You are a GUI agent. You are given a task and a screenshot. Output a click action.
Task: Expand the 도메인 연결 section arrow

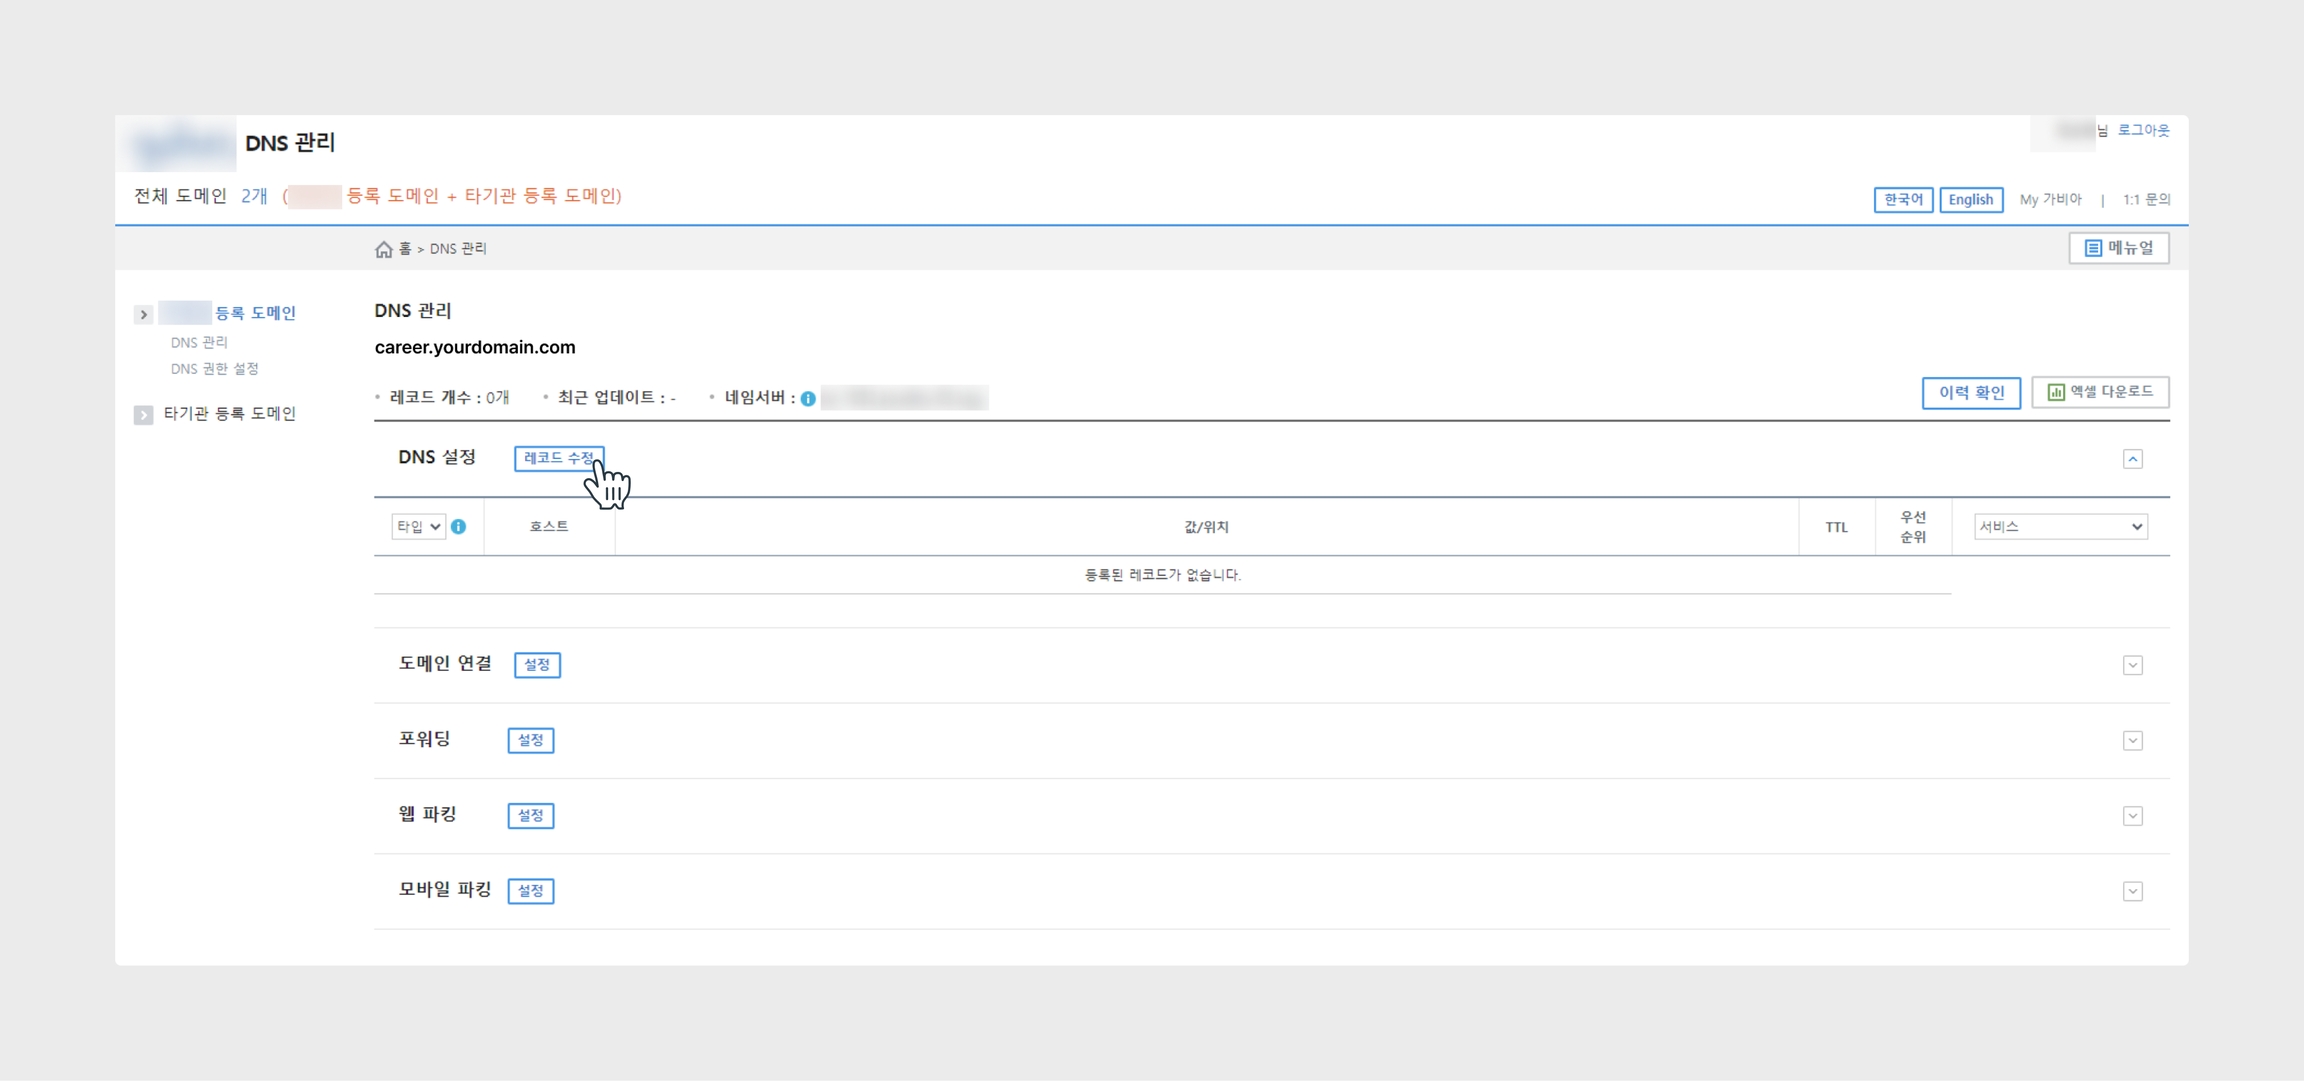[2132, 665]
